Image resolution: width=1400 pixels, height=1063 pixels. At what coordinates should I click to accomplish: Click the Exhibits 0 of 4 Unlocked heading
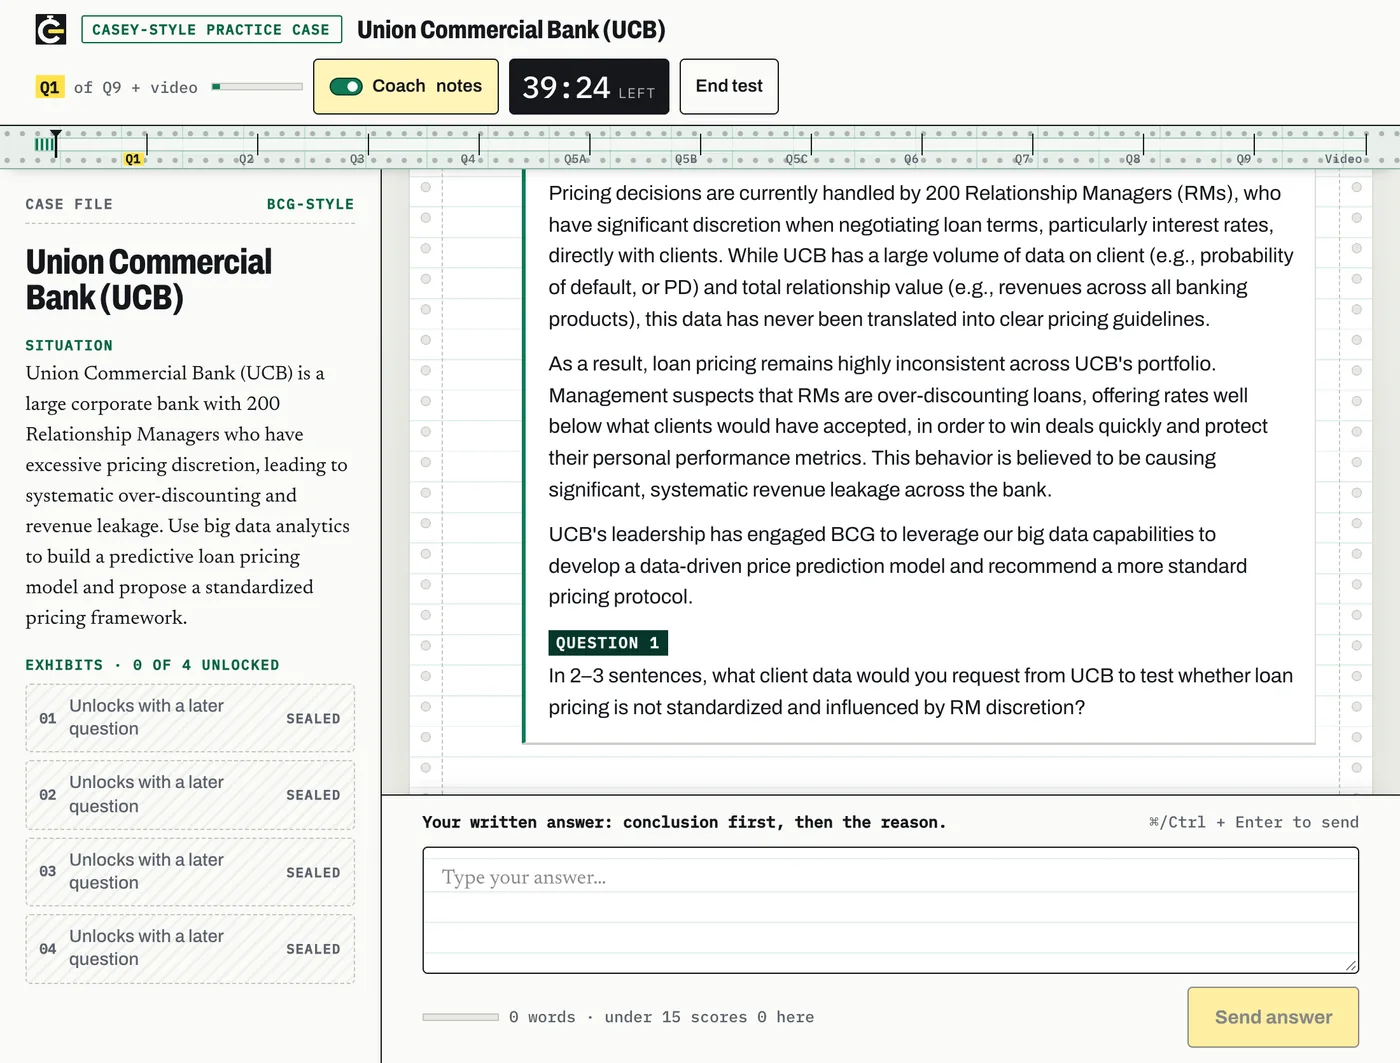[x=152, y=665]
